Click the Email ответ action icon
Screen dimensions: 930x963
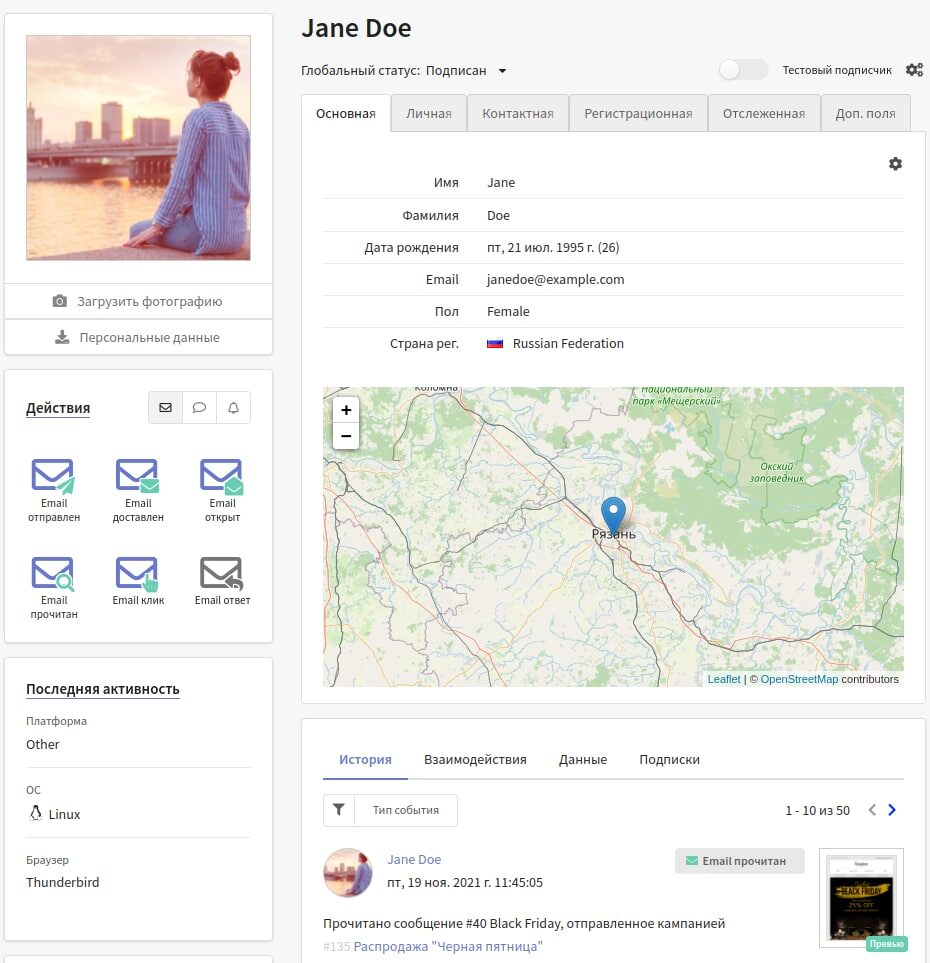(x=222, y=574)
